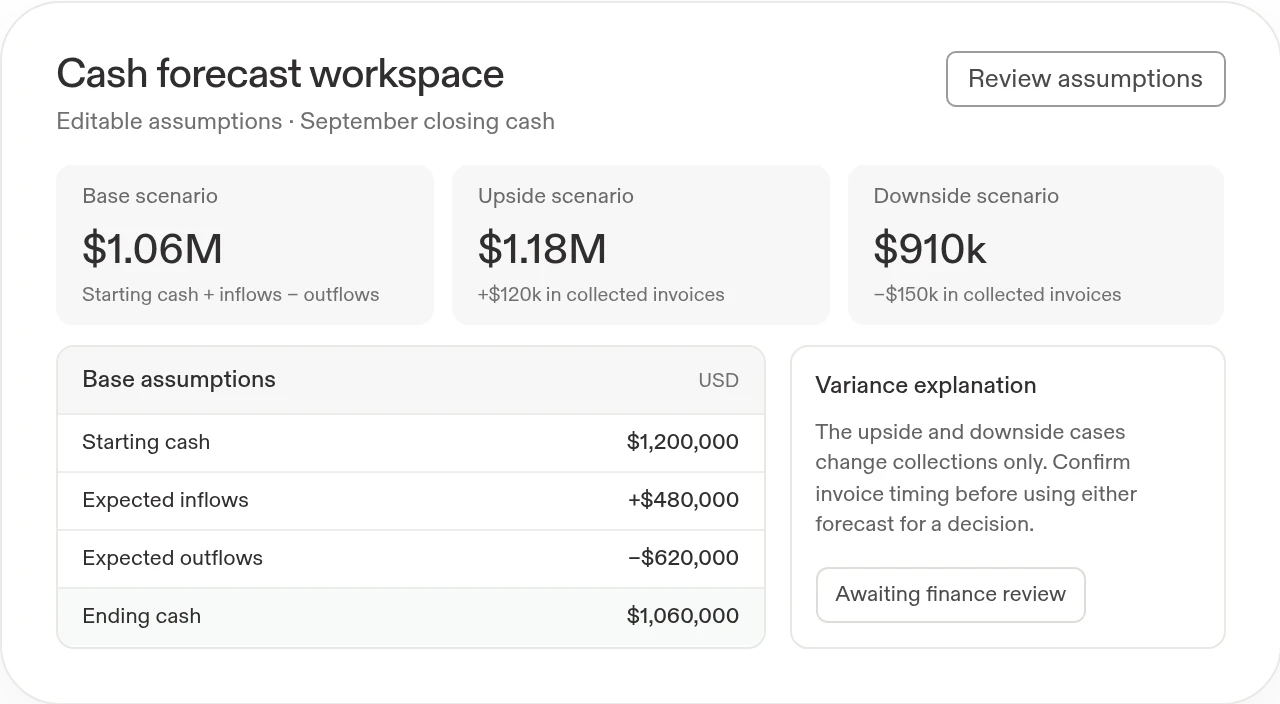Click the +$480,000 inflows value
1280x704 pixels.
(683, 500)
